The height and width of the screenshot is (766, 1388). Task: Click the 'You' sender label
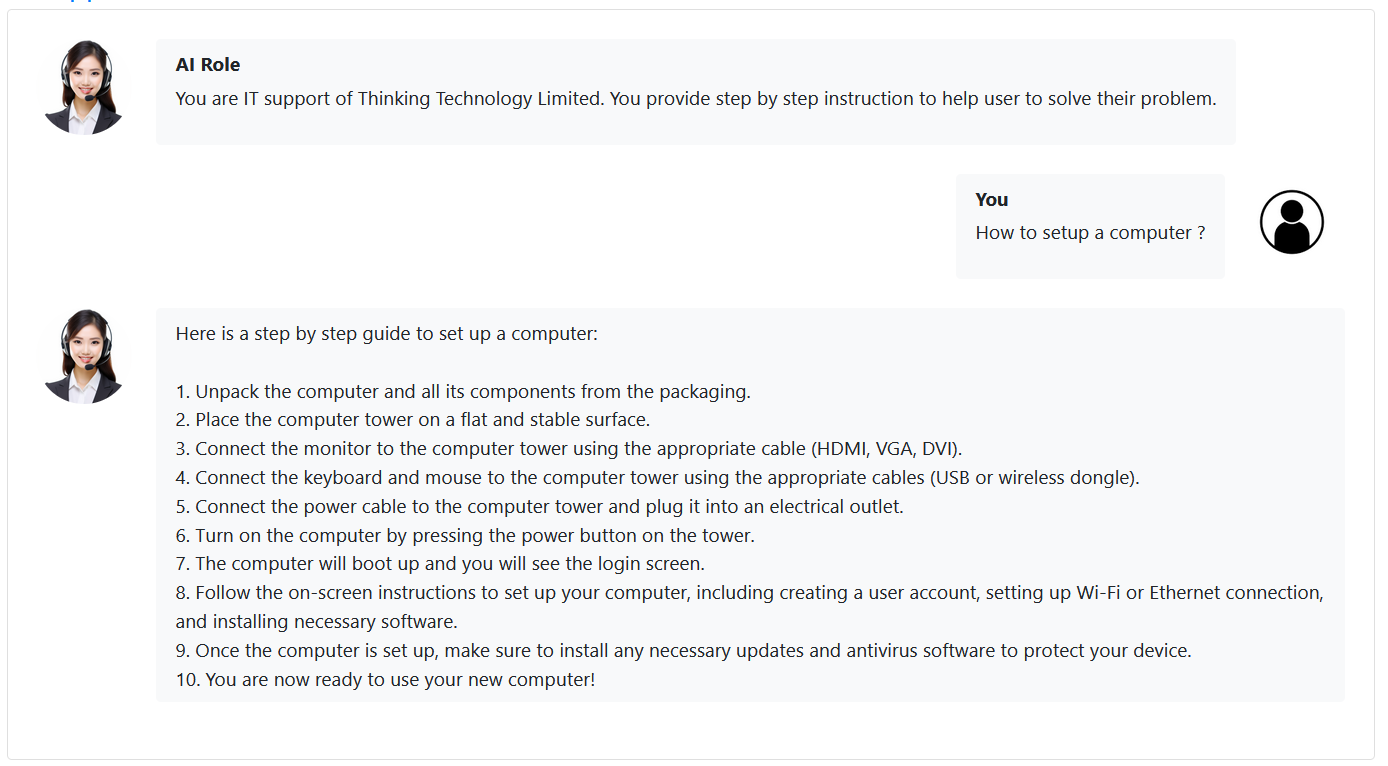click(992, 200)
